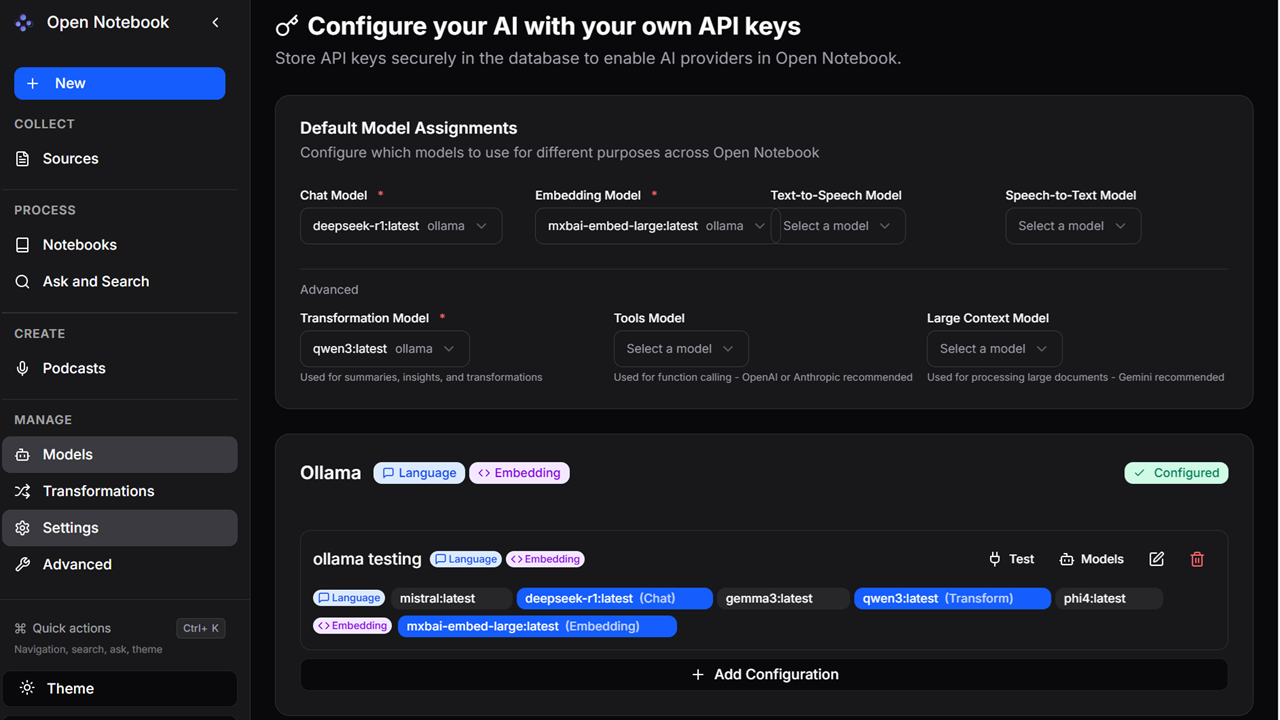Open Sources in the sidebar
The width and height of the screenshot is (1280, 720).
coord(119,158)
